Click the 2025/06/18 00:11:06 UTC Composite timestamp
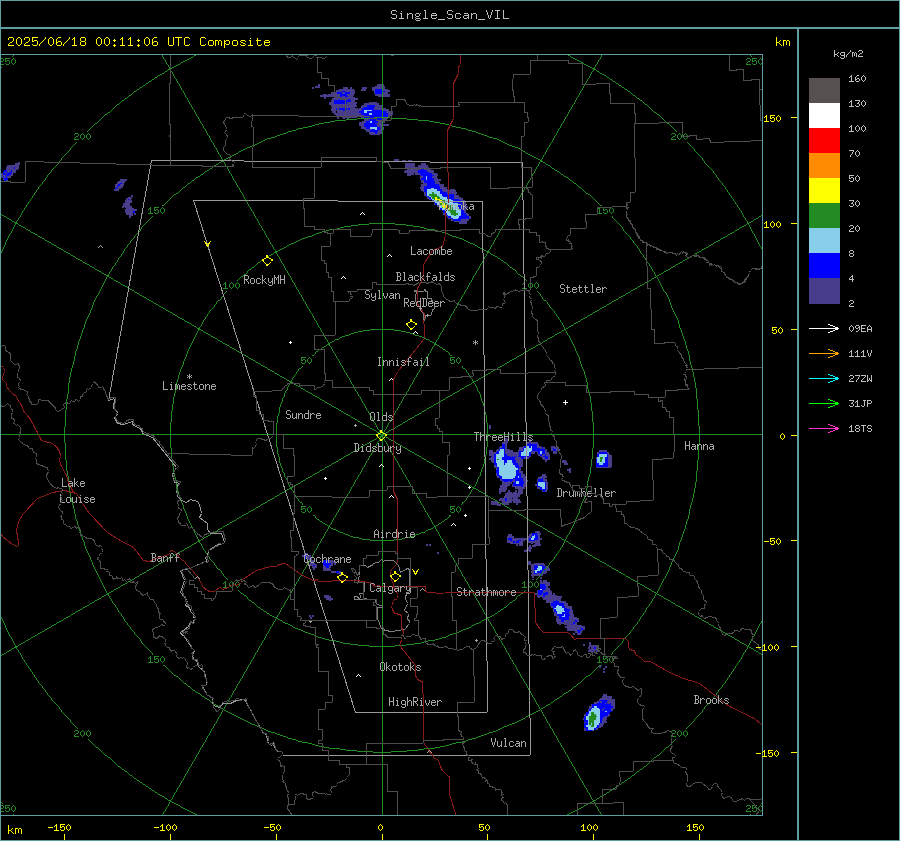The height and width of the screenshot is (841, 900). pyautogui.click(x=138, y=42)
